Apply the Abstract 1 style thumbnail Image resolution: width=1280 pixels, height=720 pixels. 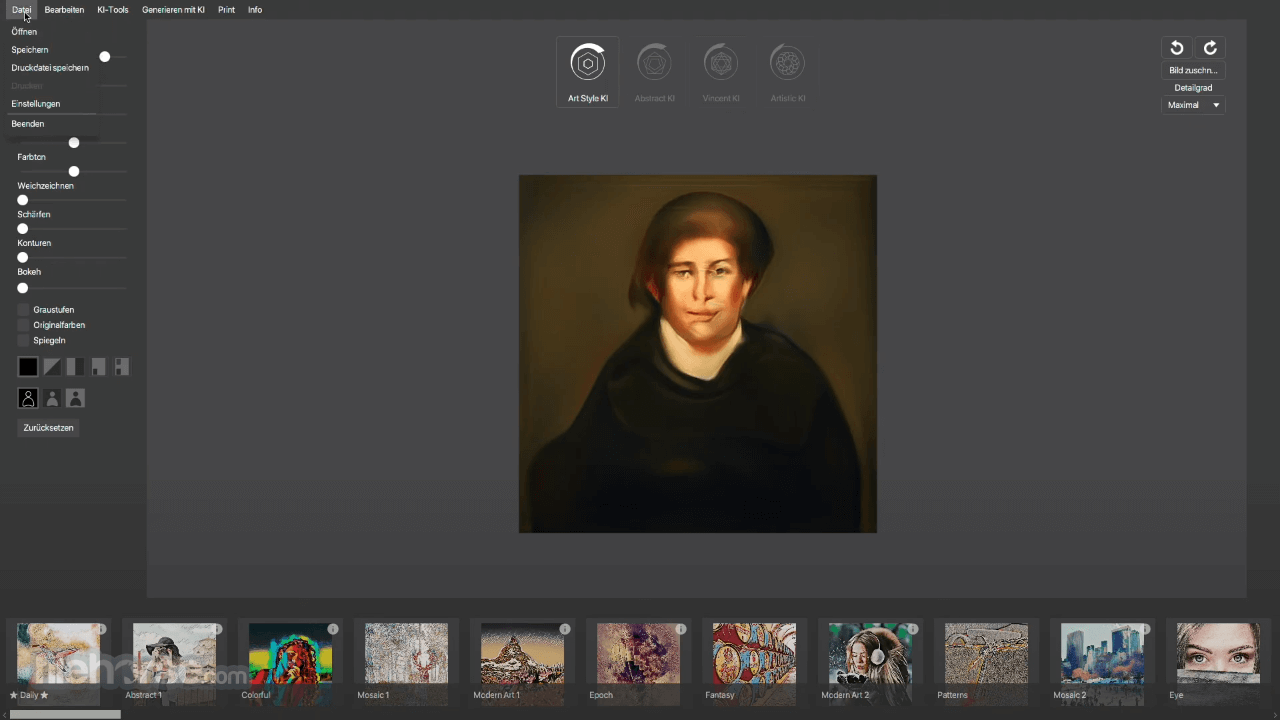pyautogui.click(x=174, y=662)
